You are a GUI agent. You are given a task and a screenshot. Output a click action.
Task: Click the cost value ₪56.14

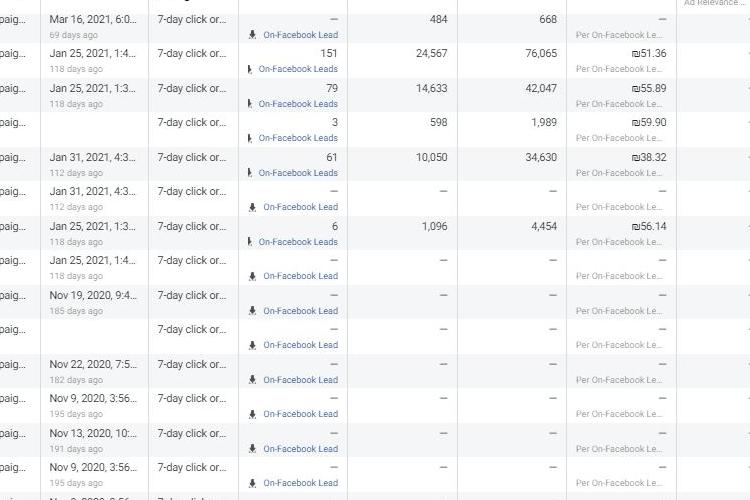point(649,226)
